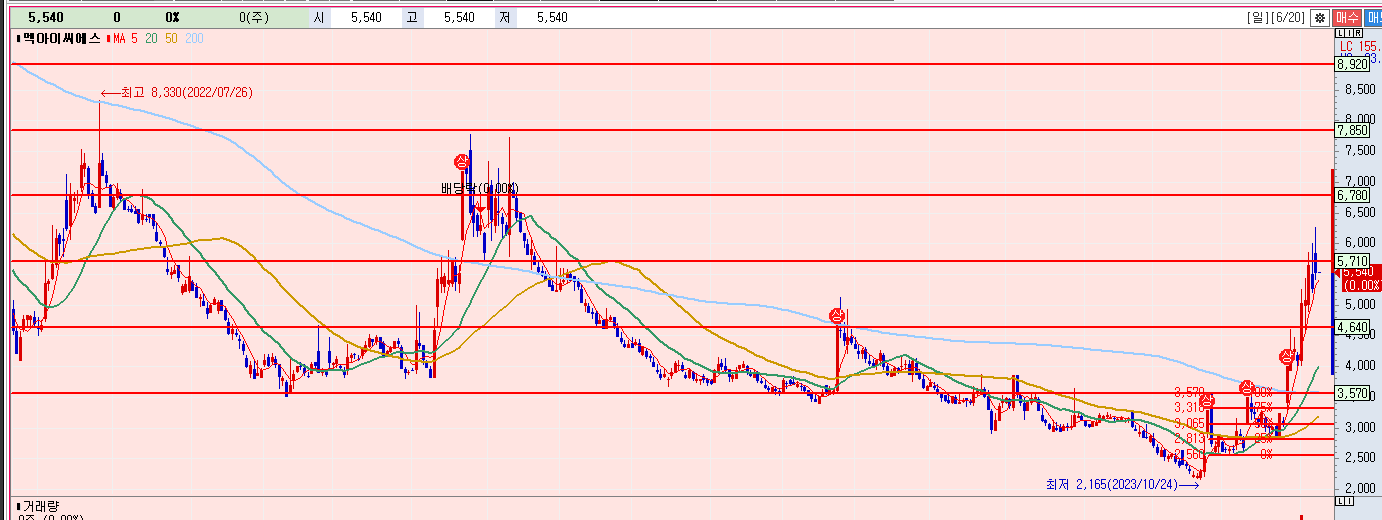Click the 3,570 price line tag
1382x520 pixels.
coord(1351,393)
